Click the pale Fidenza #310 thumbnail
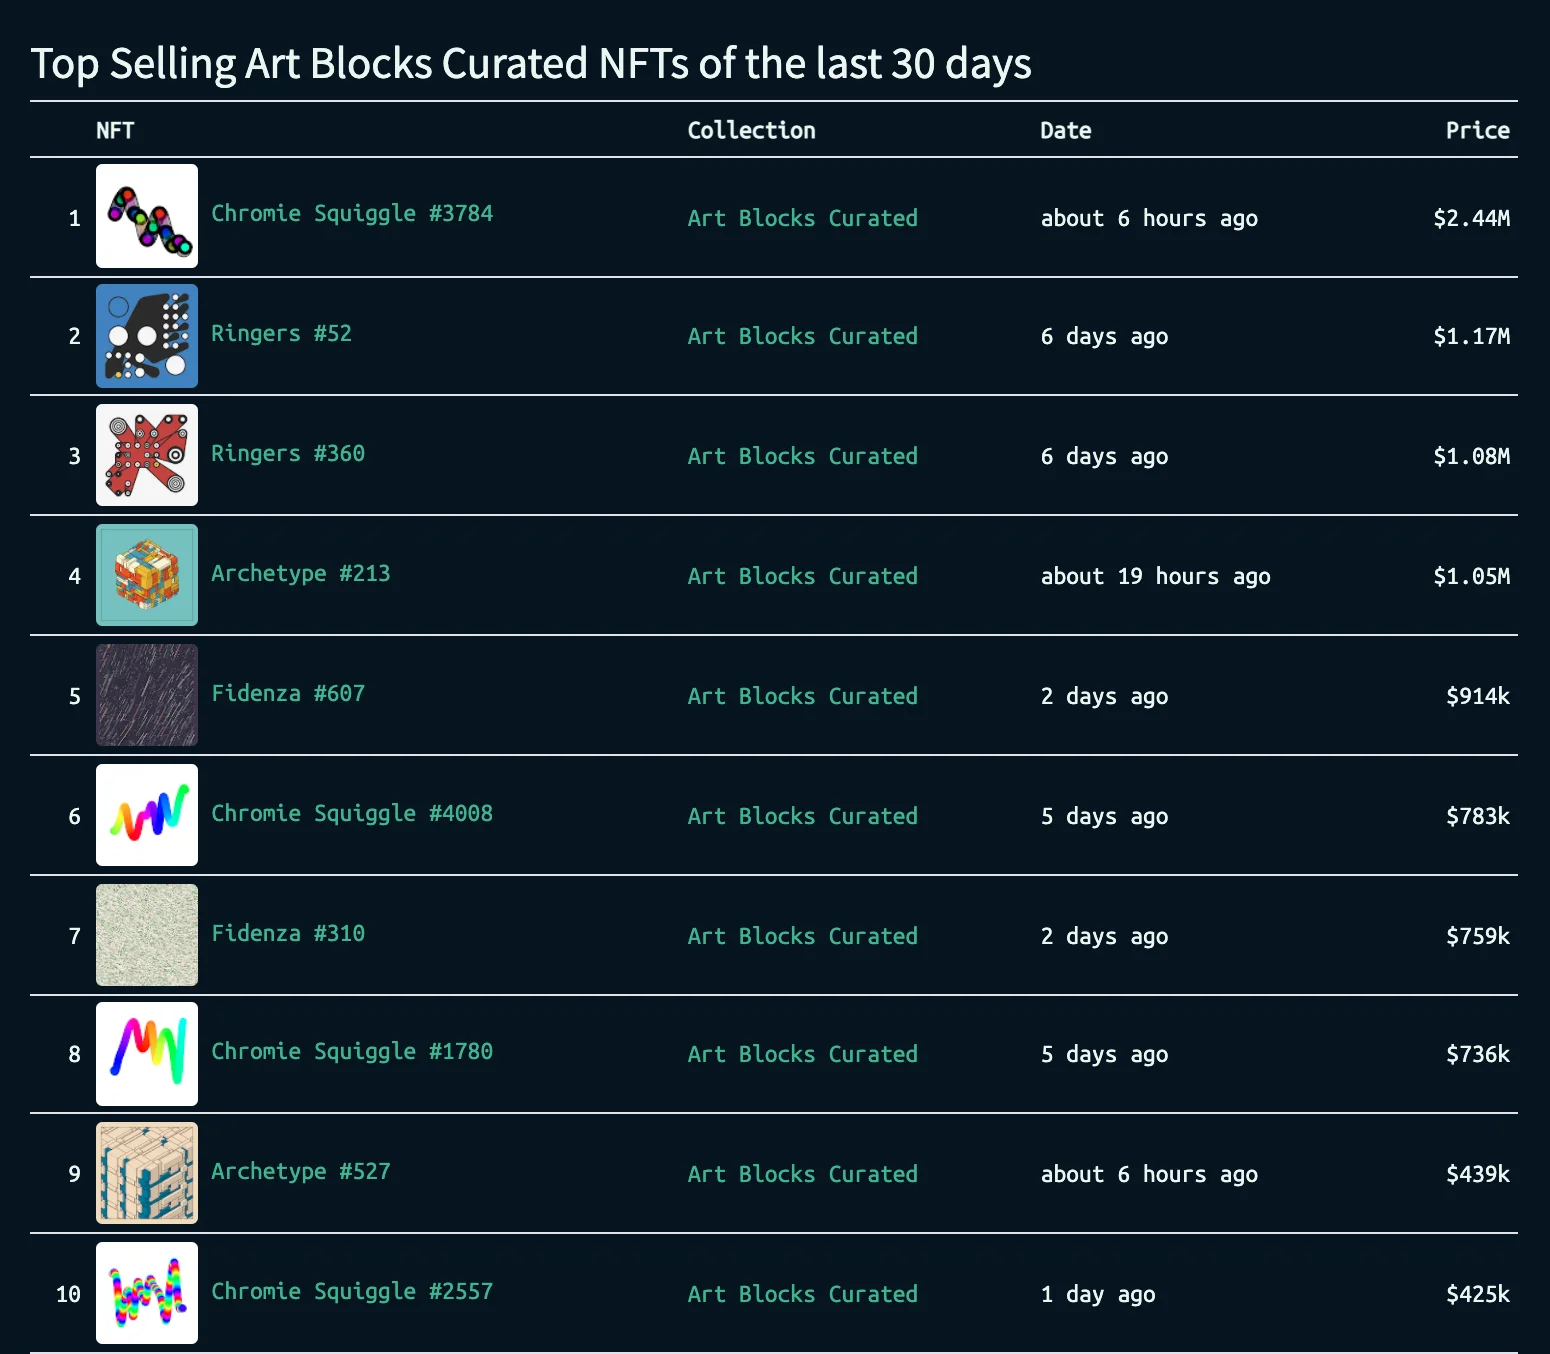The height and width of the screenshot is (1354, 1550). pos(147,935)
